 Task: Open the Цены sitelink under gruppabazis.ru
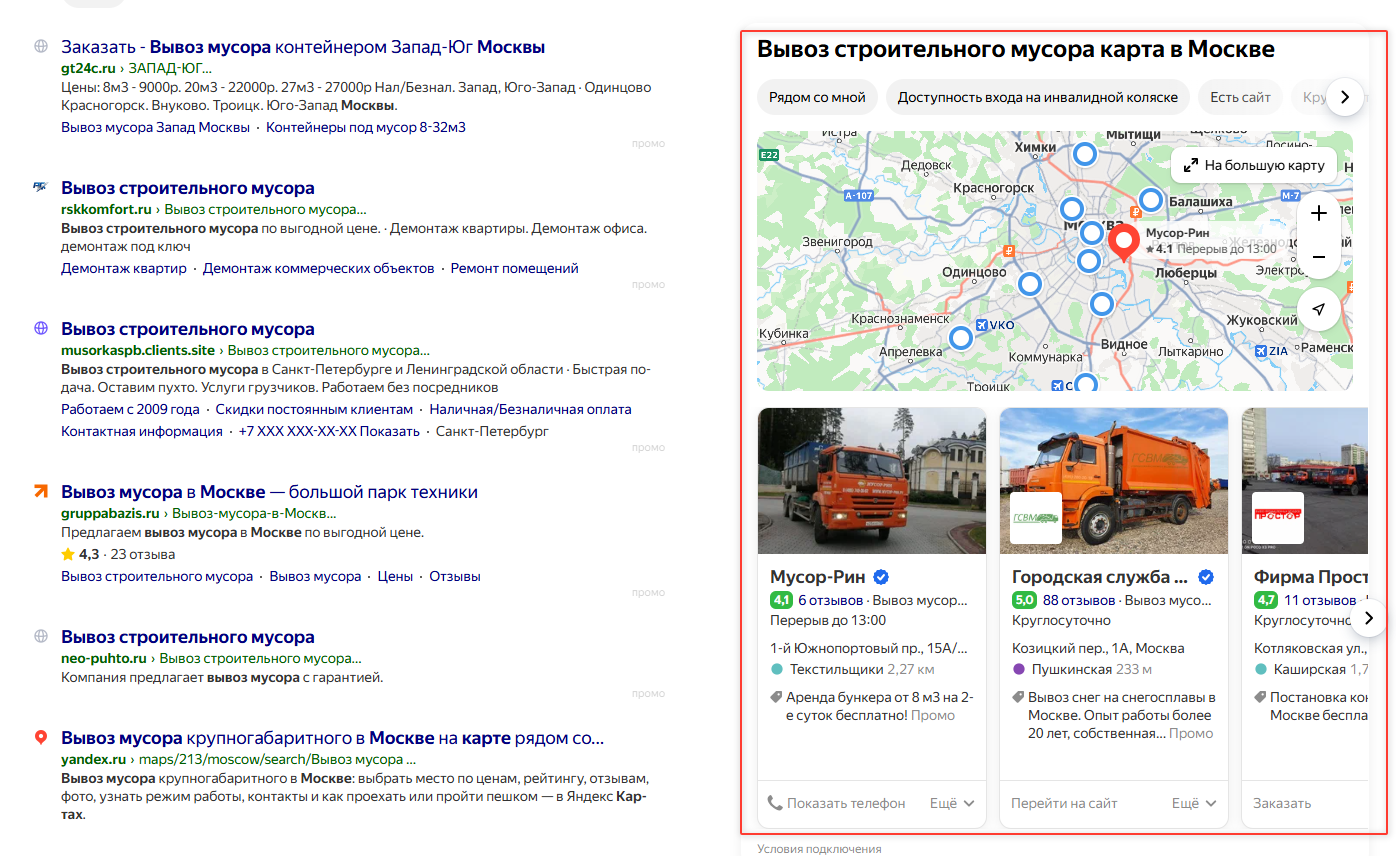pyautogui.click(x=395, y=576)
